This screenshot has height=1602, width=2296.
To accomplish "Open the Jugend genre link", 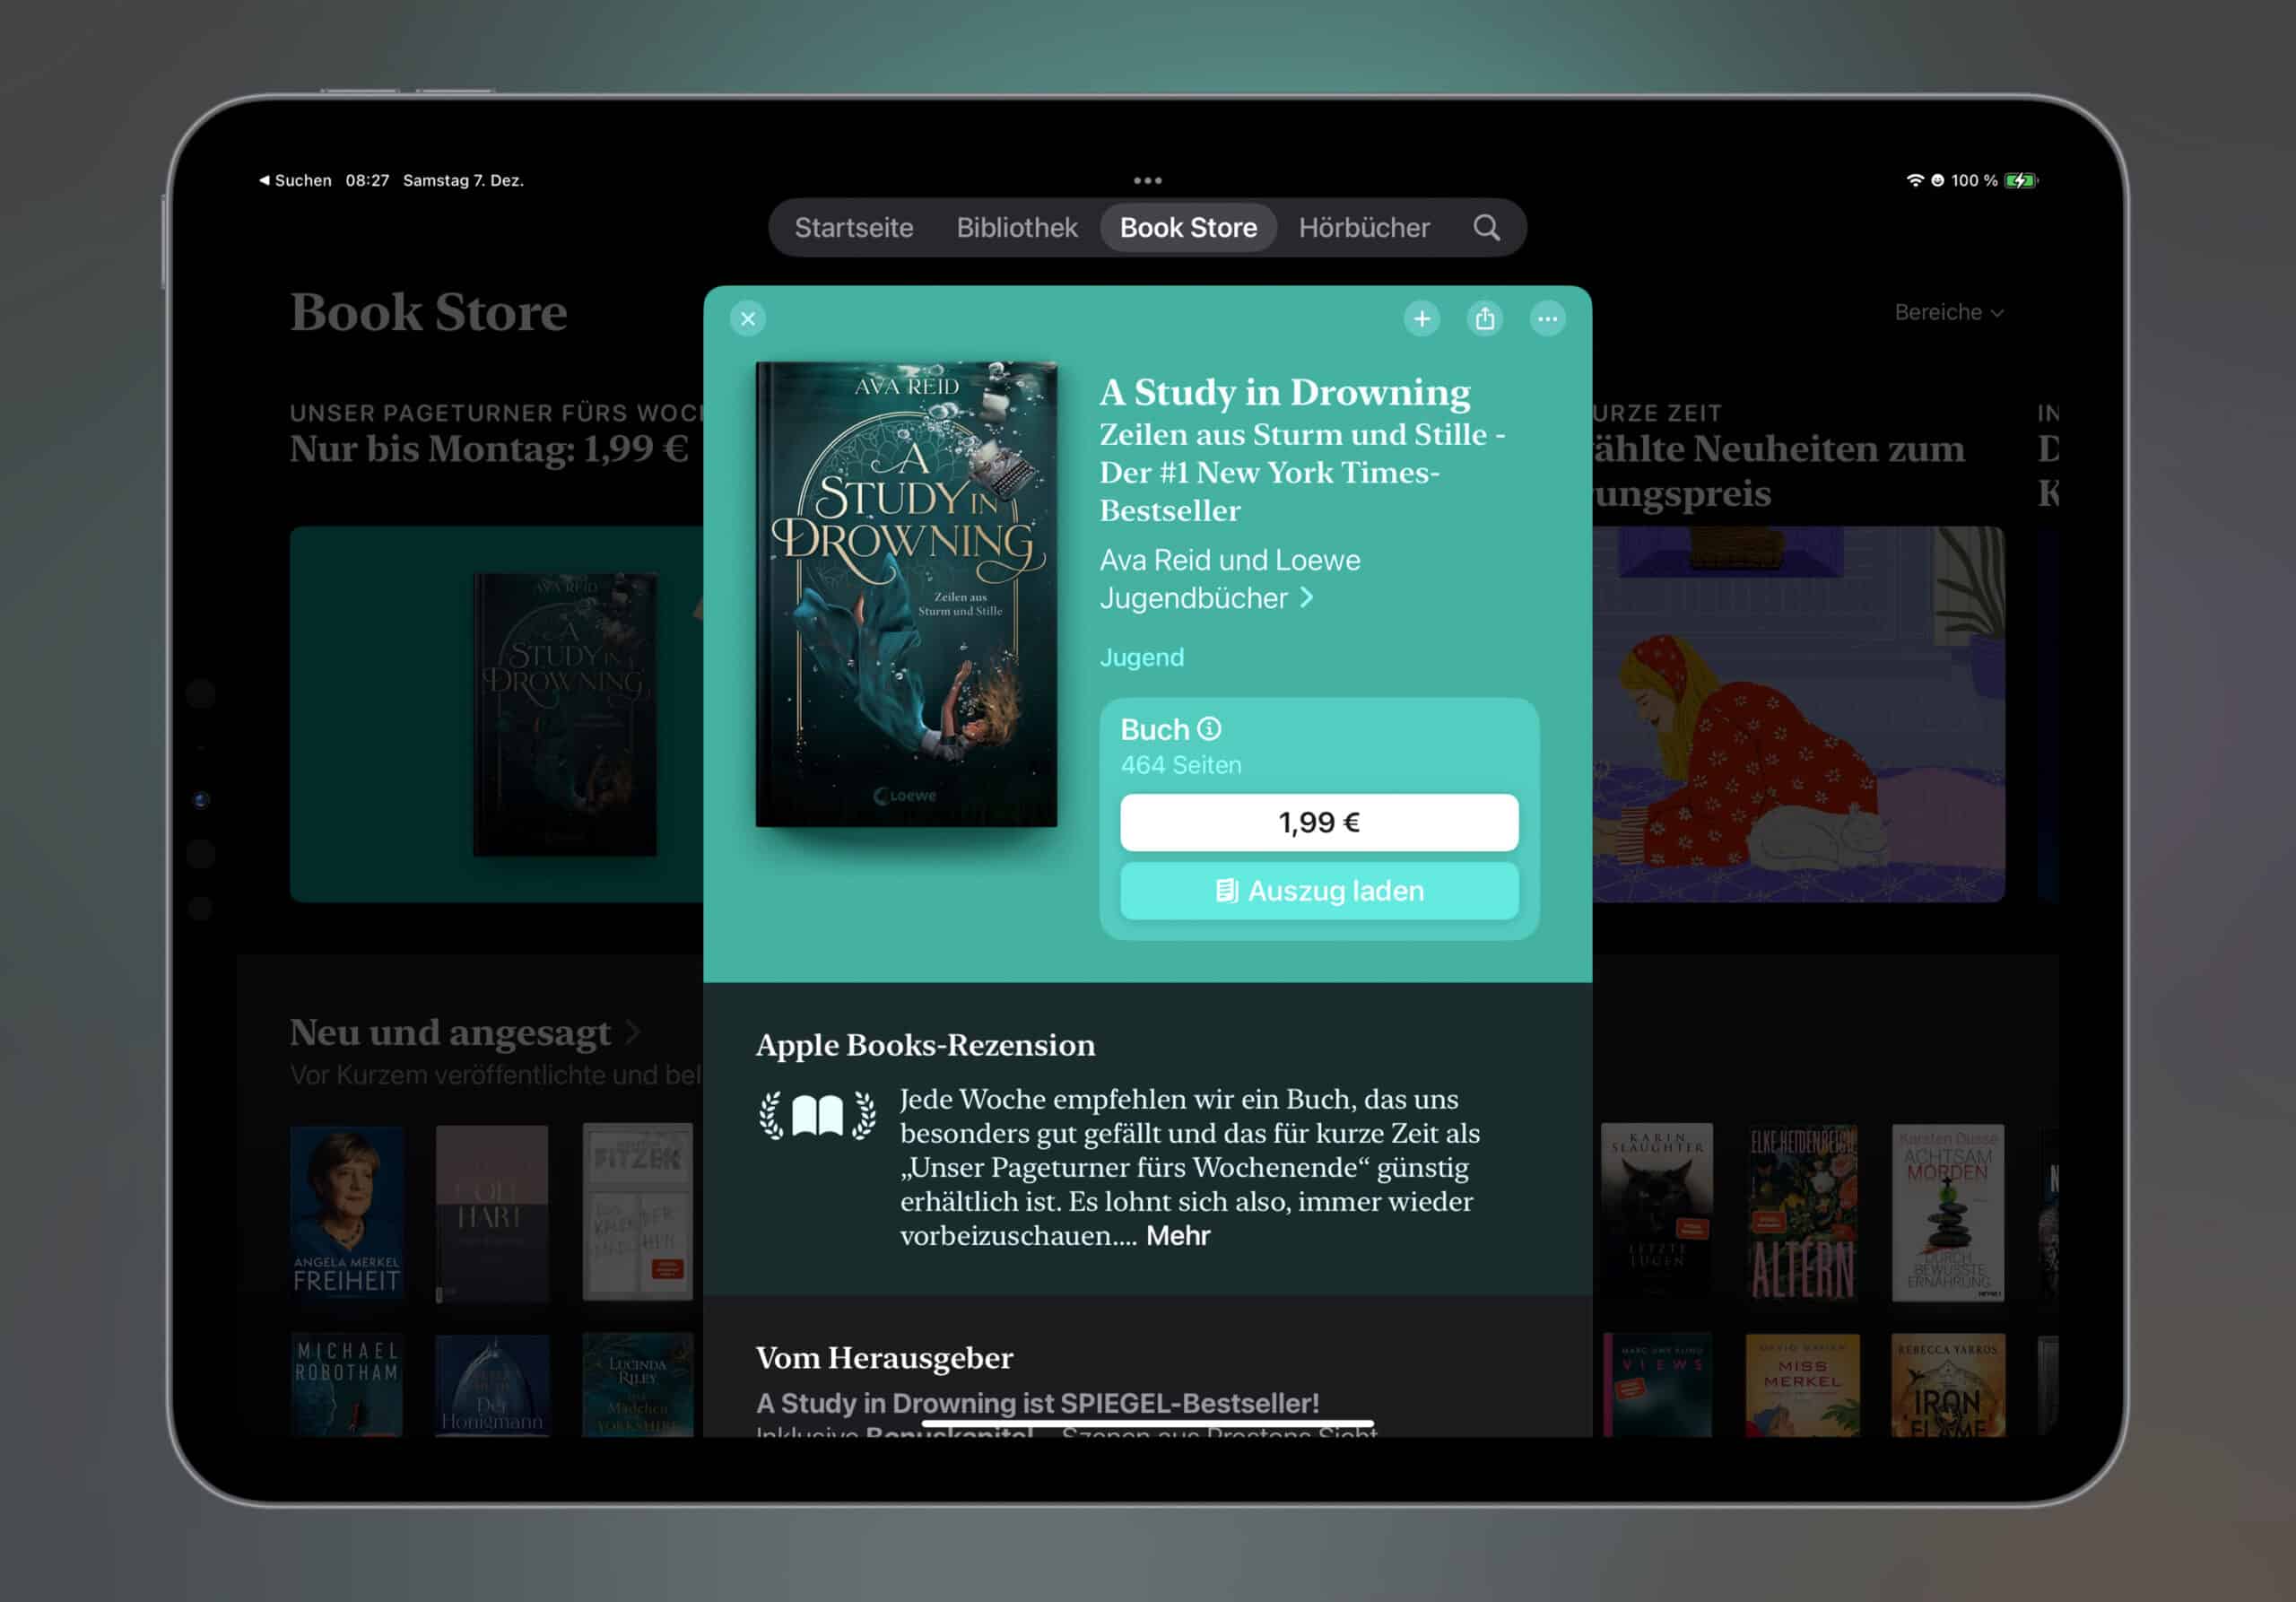I will point(1142,657).
